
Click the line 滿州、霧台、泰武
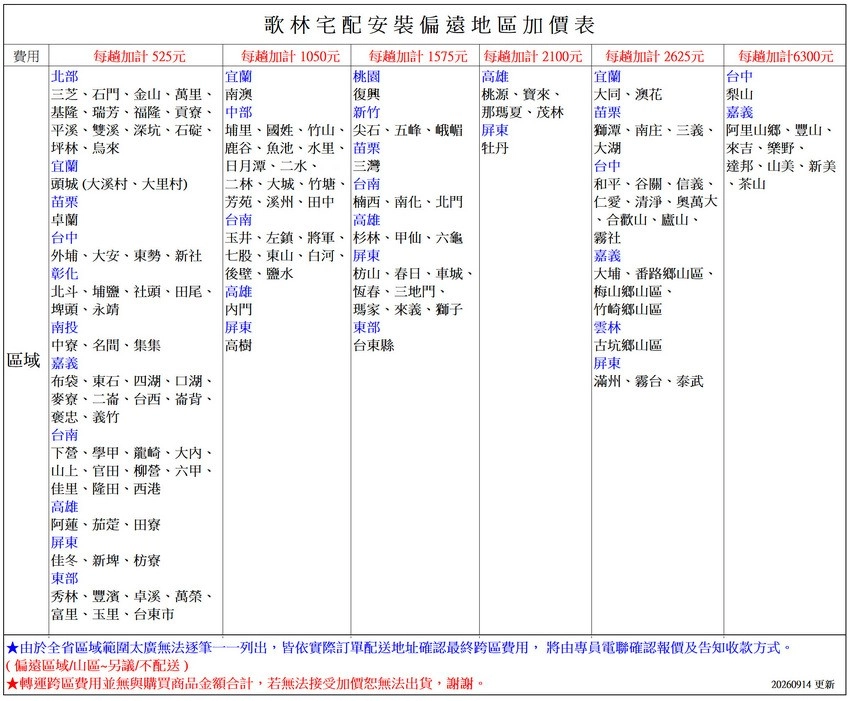[x=648, y=381]
